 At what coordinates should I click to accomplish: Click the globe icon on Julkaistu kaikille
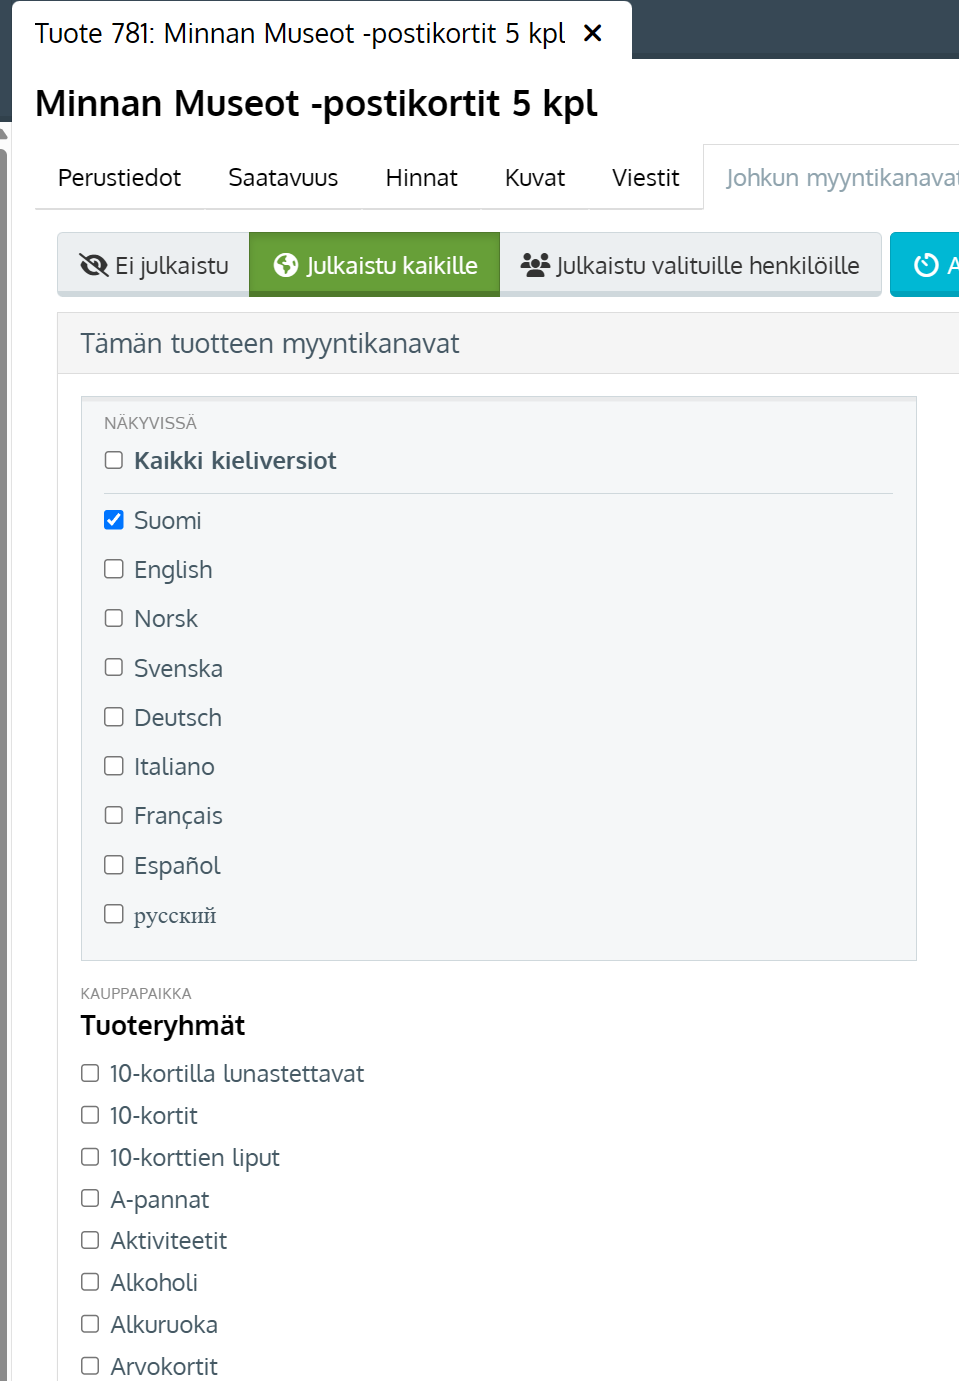point(286,265)
